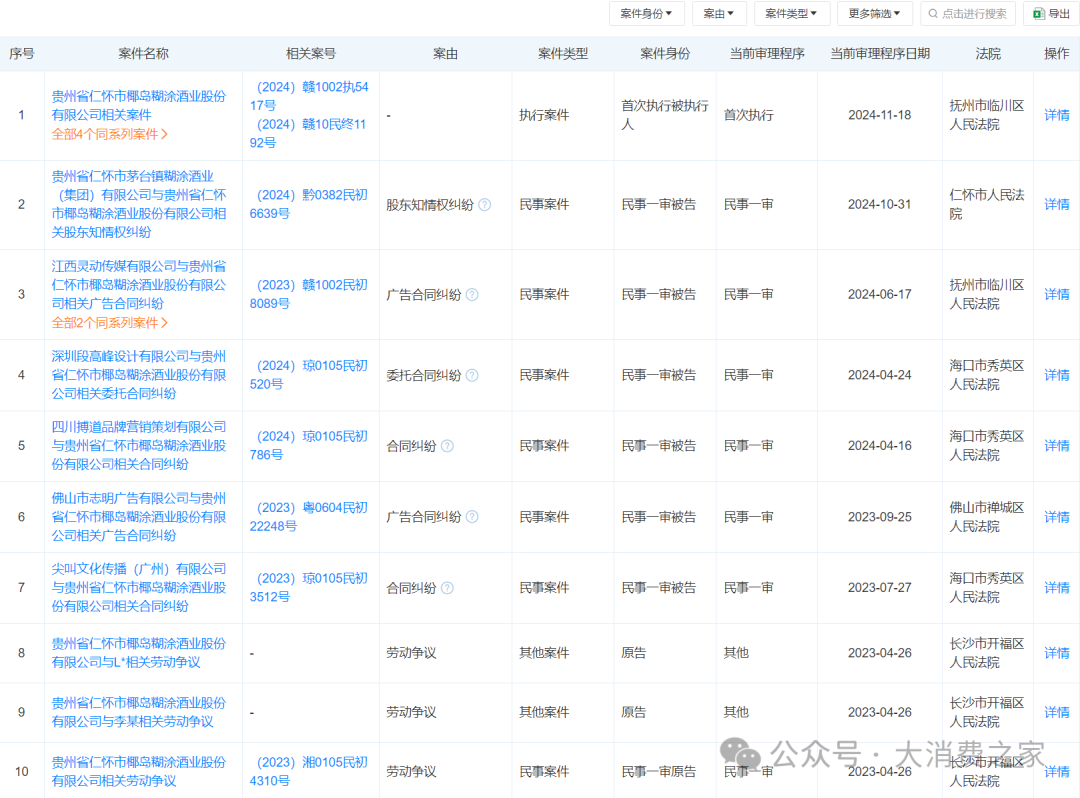
Task: Click the 法院 column header
Action: pos(988,54)
